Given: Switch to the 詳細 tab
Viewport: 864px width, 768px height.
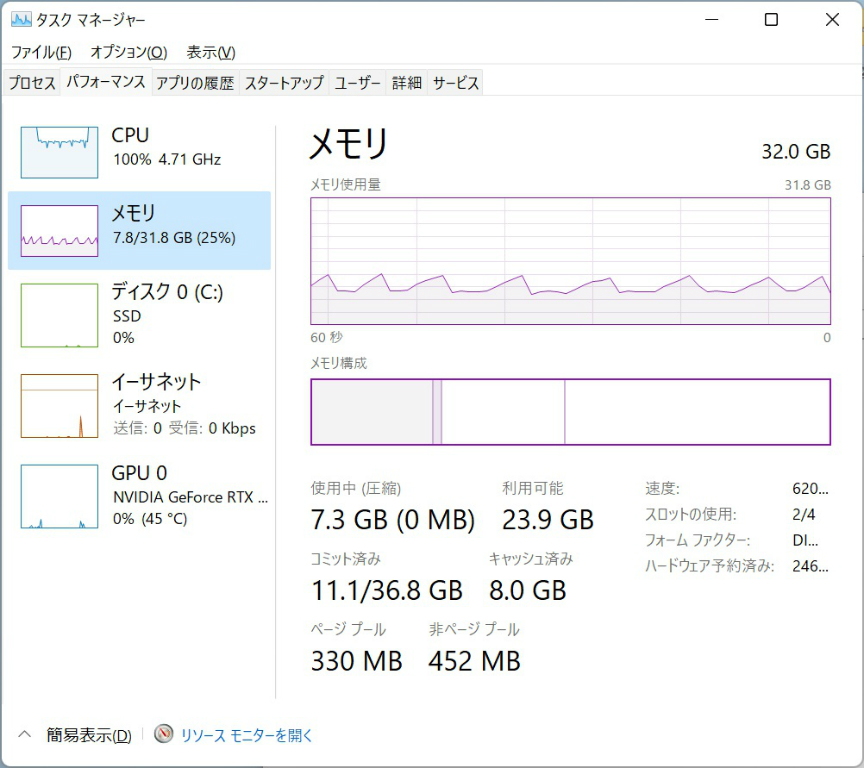Looking at the screenshot, I should point(406,83).
